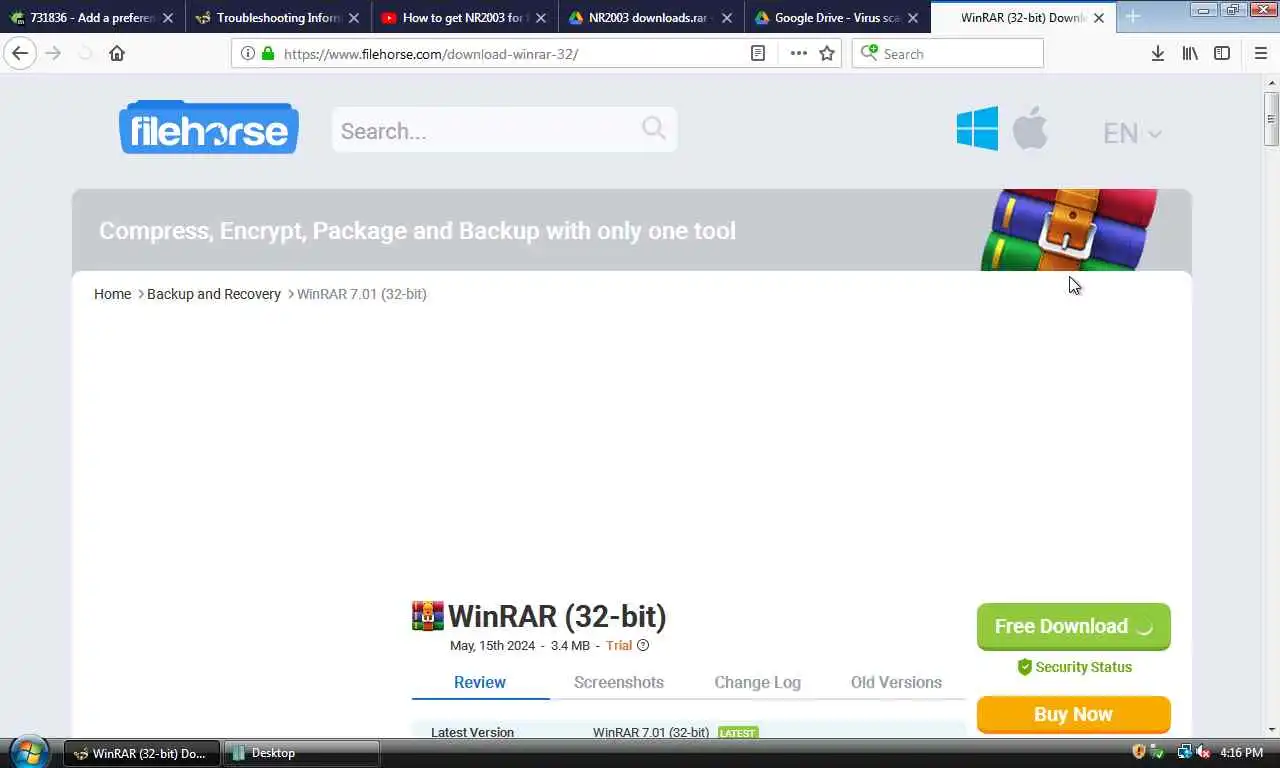Click the green padlock in address bar
The image size is (1280, 768).
point(267,53)
